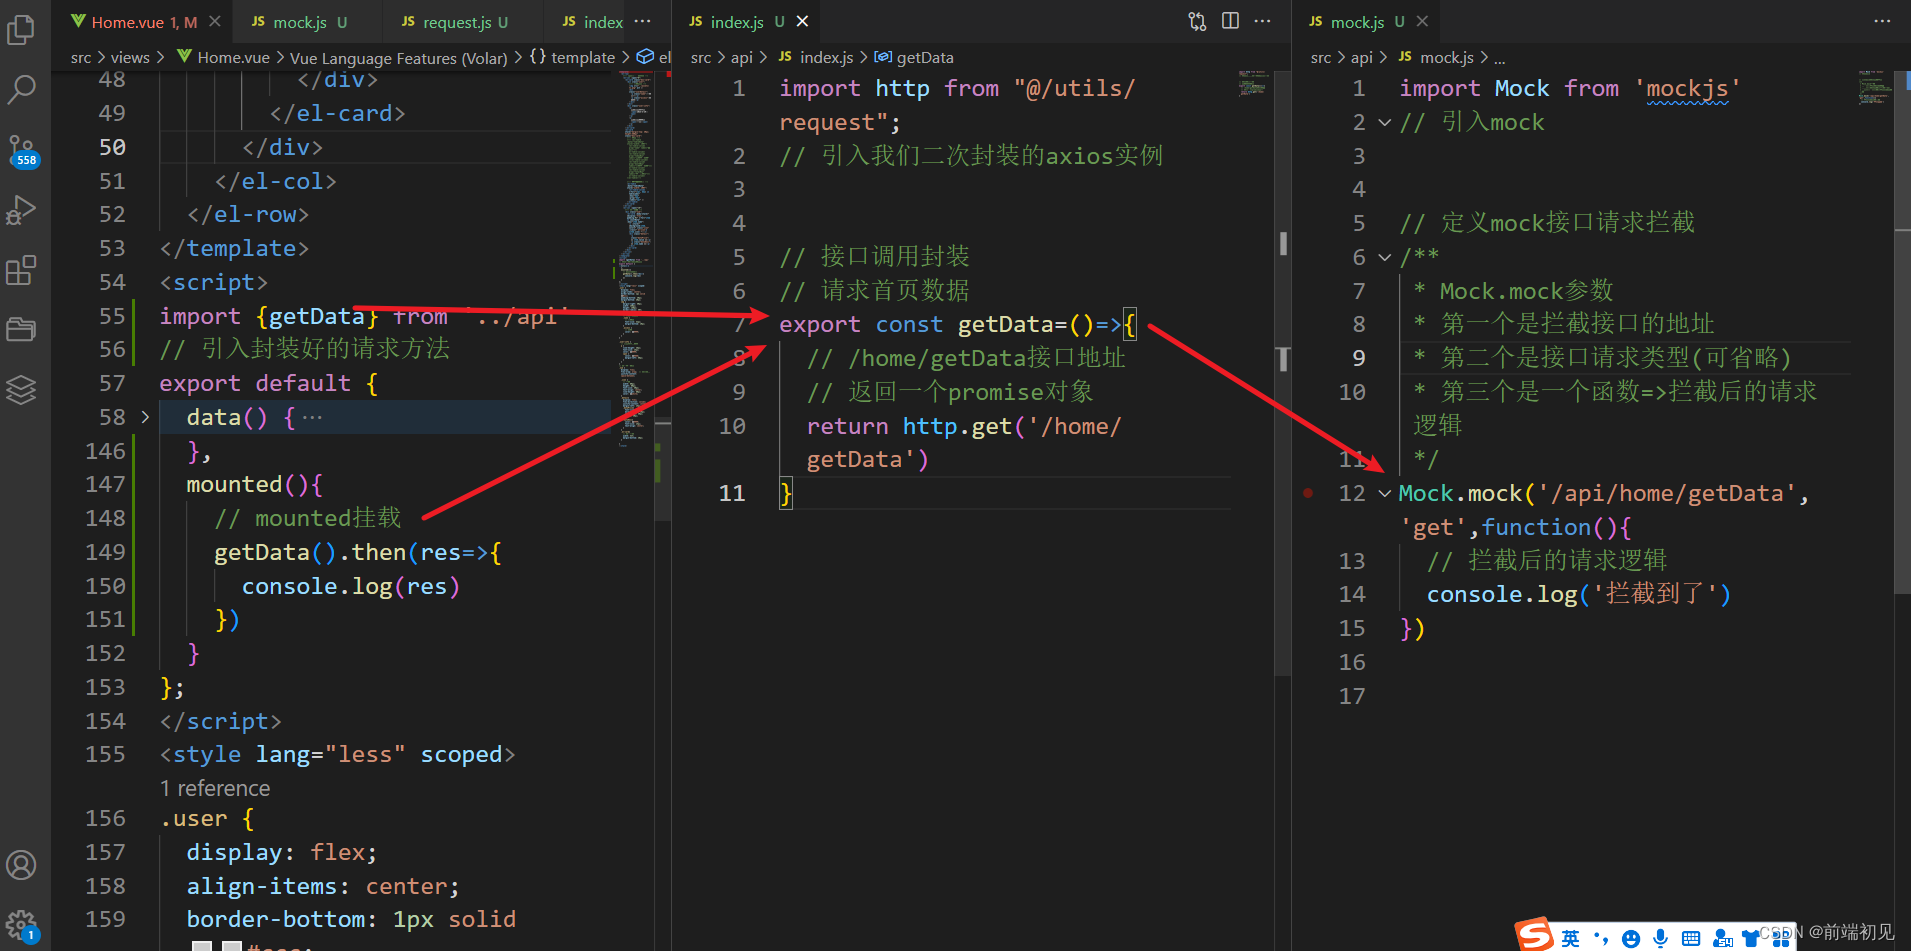Collapse the Mock.mock fold at mock.js line 12

click(x=1385, y=493)
